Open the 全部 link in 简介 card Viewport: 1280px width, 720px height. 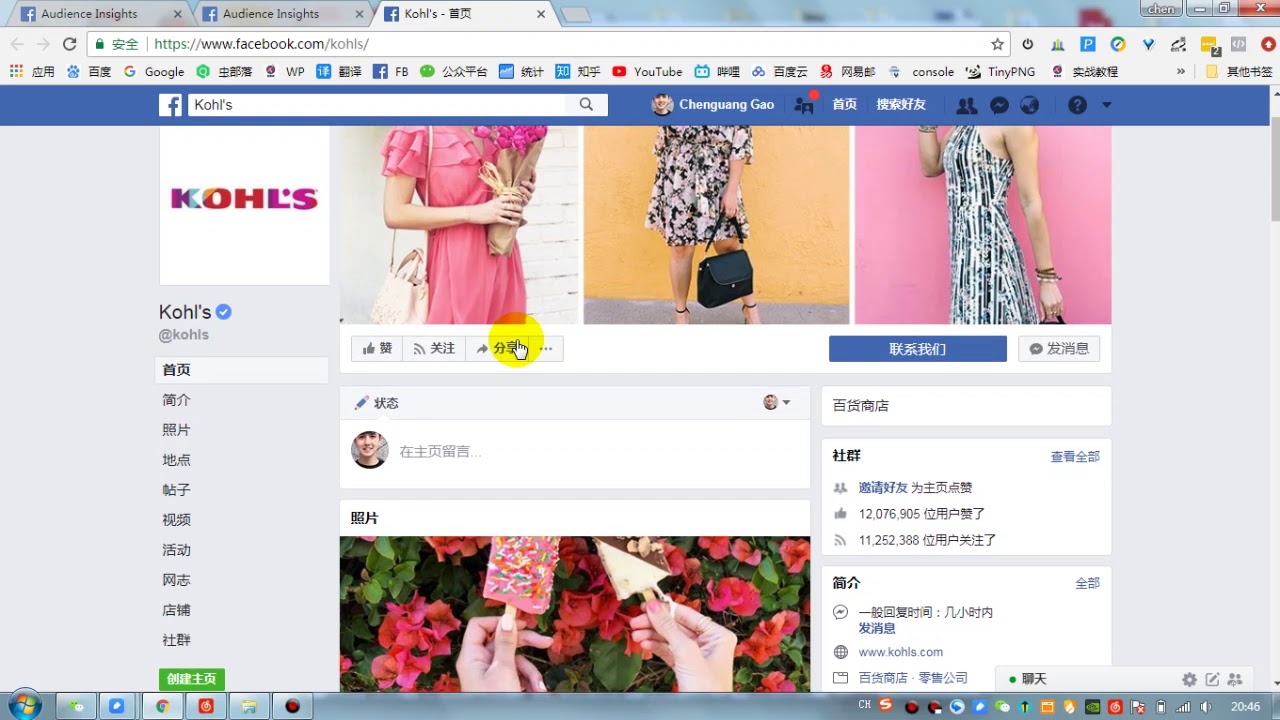[x=1087, y=583]
